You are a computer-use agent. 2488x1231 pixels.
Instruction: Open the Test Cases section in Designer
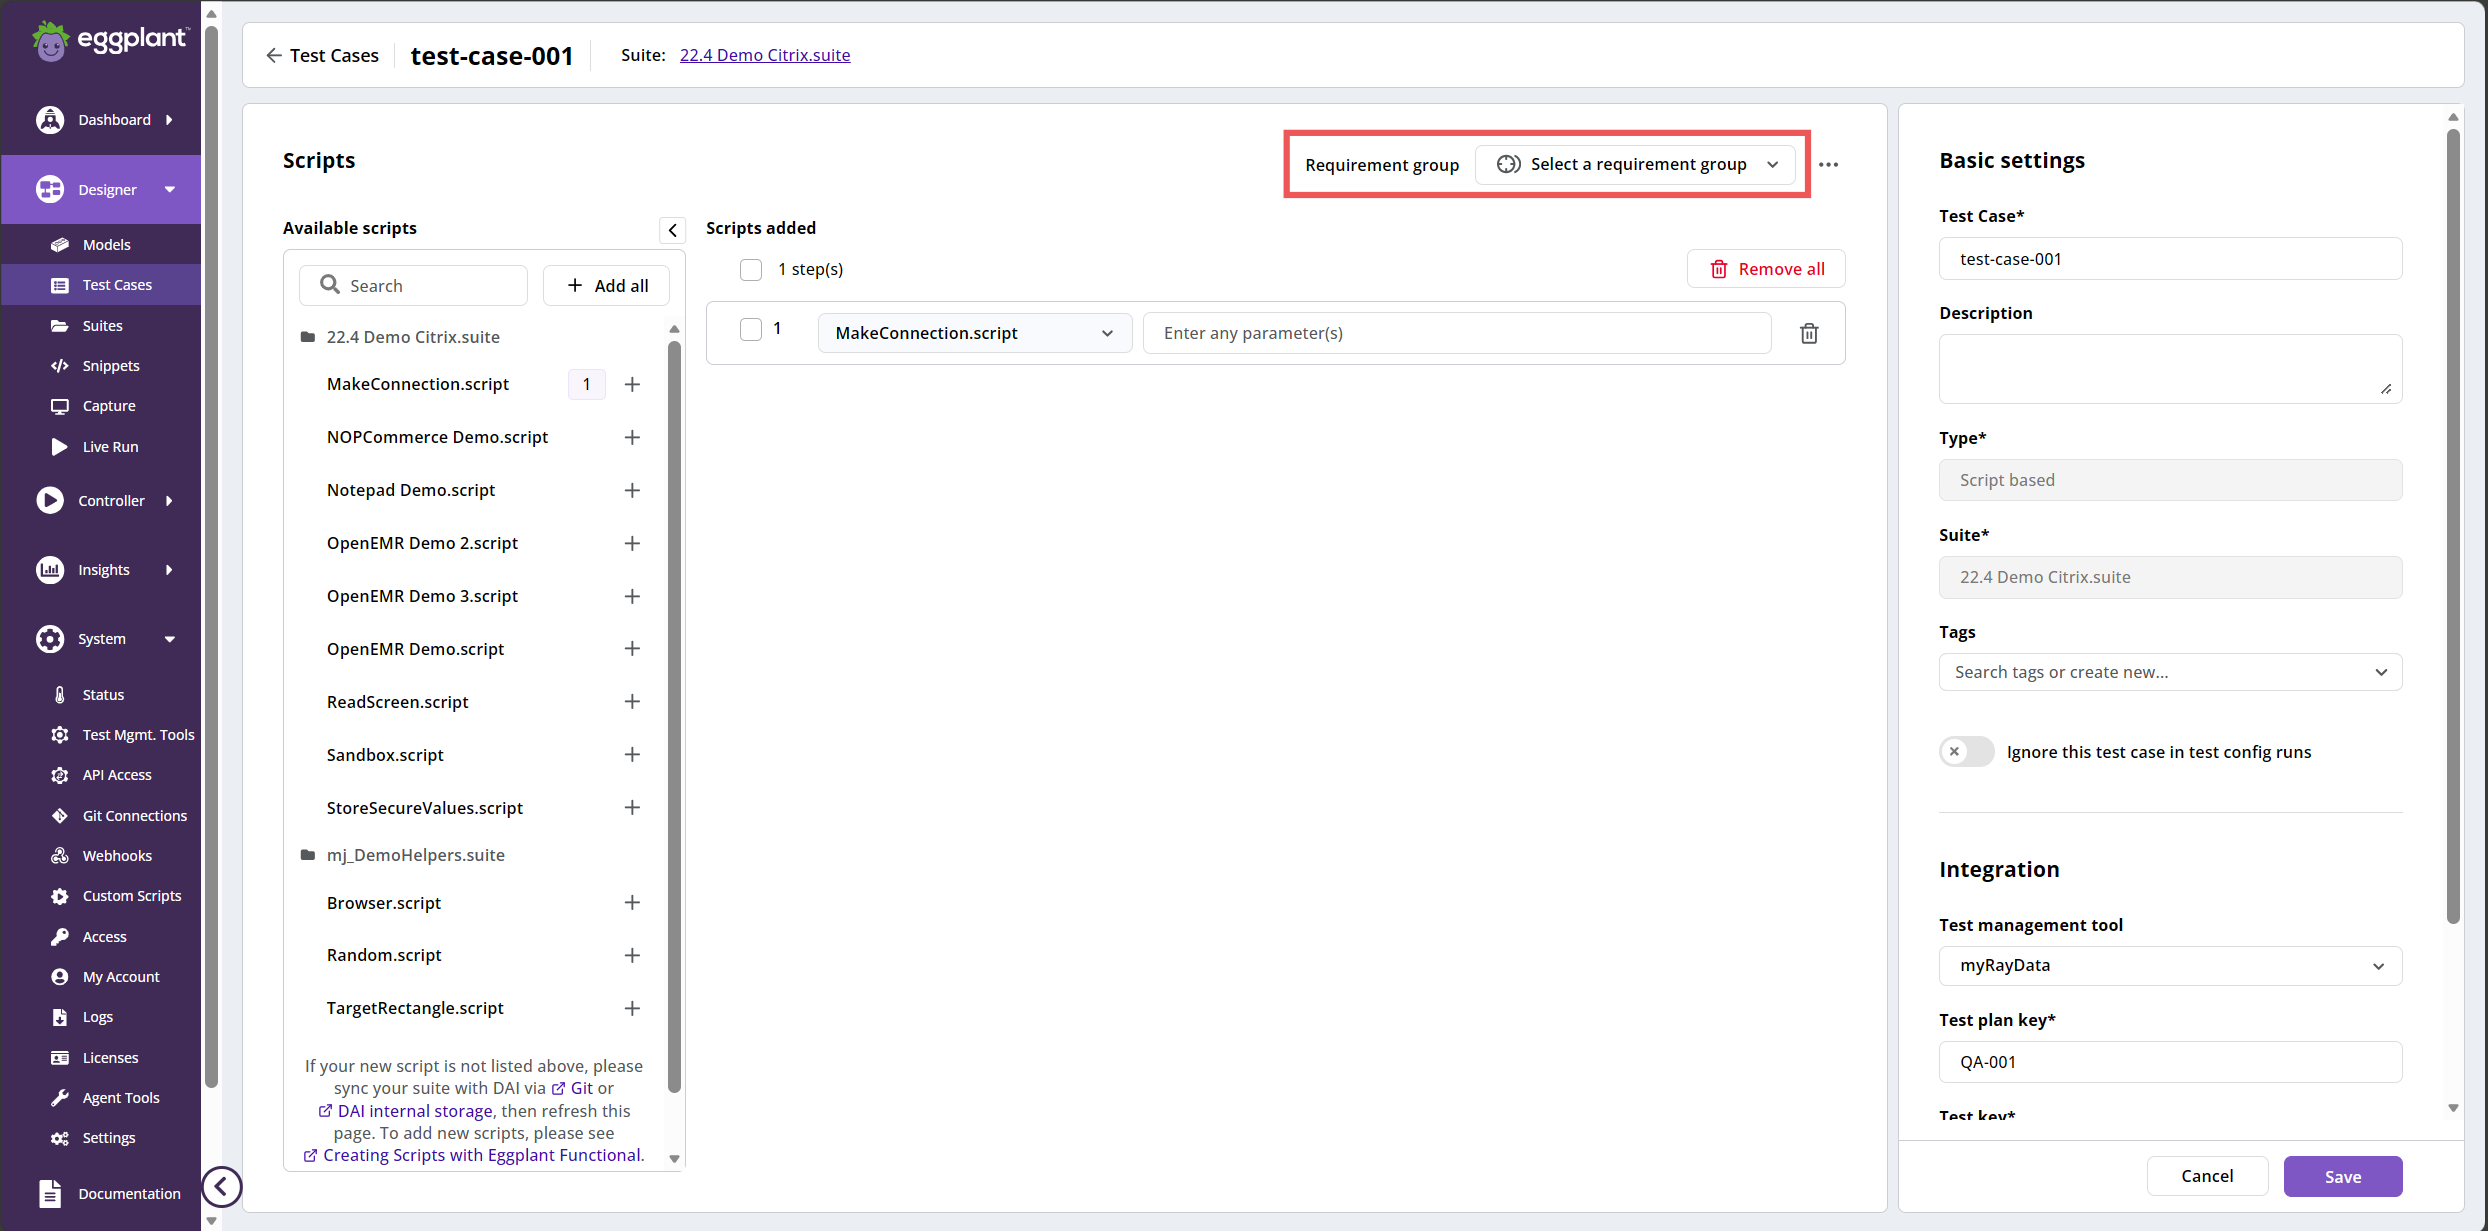pos(116,284)
